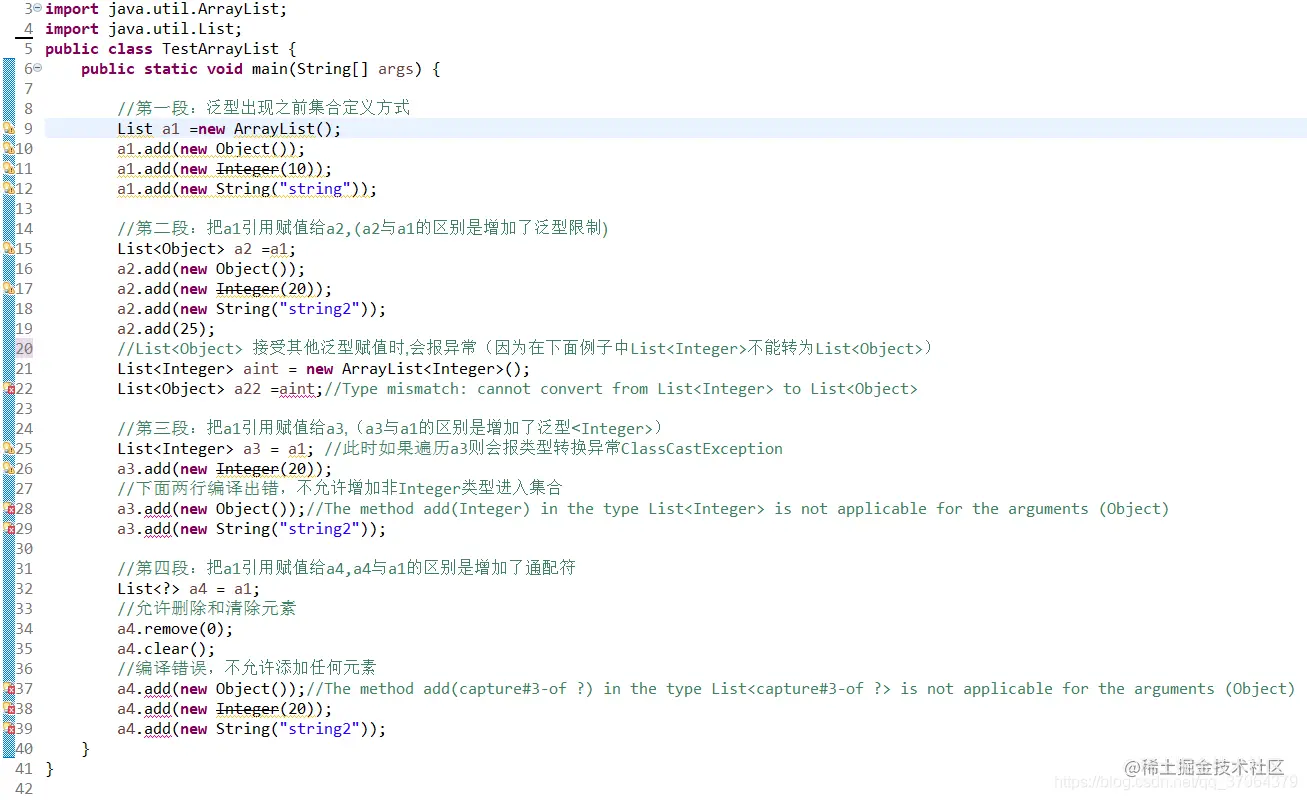Viewport: 1307px width, 800px height.
Task: Click the comment "//编译错误，不允许添加任何元素"
Action: pos(247,668)
